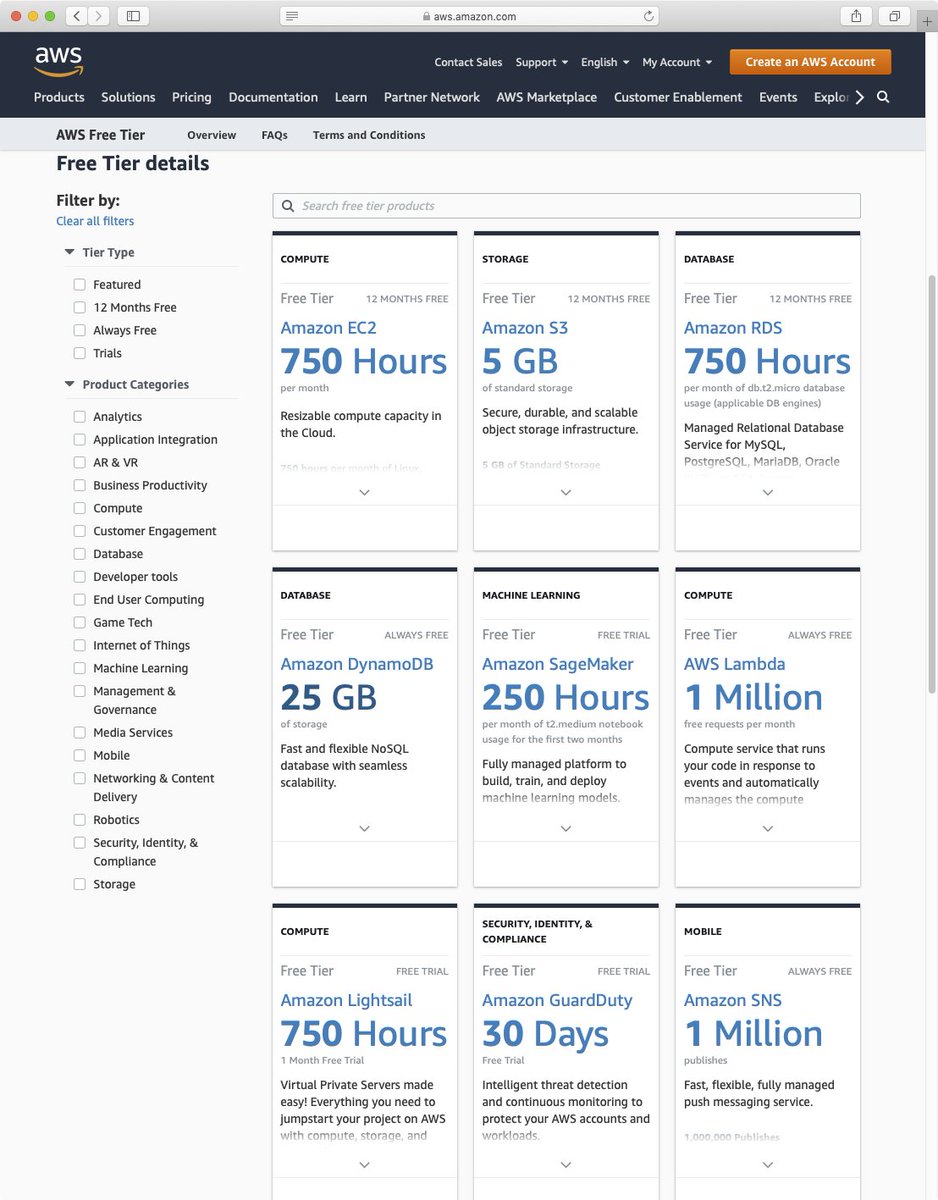Open the Documentation menu item
Screen dimensions: 938x1200
(x=273, y=97)
